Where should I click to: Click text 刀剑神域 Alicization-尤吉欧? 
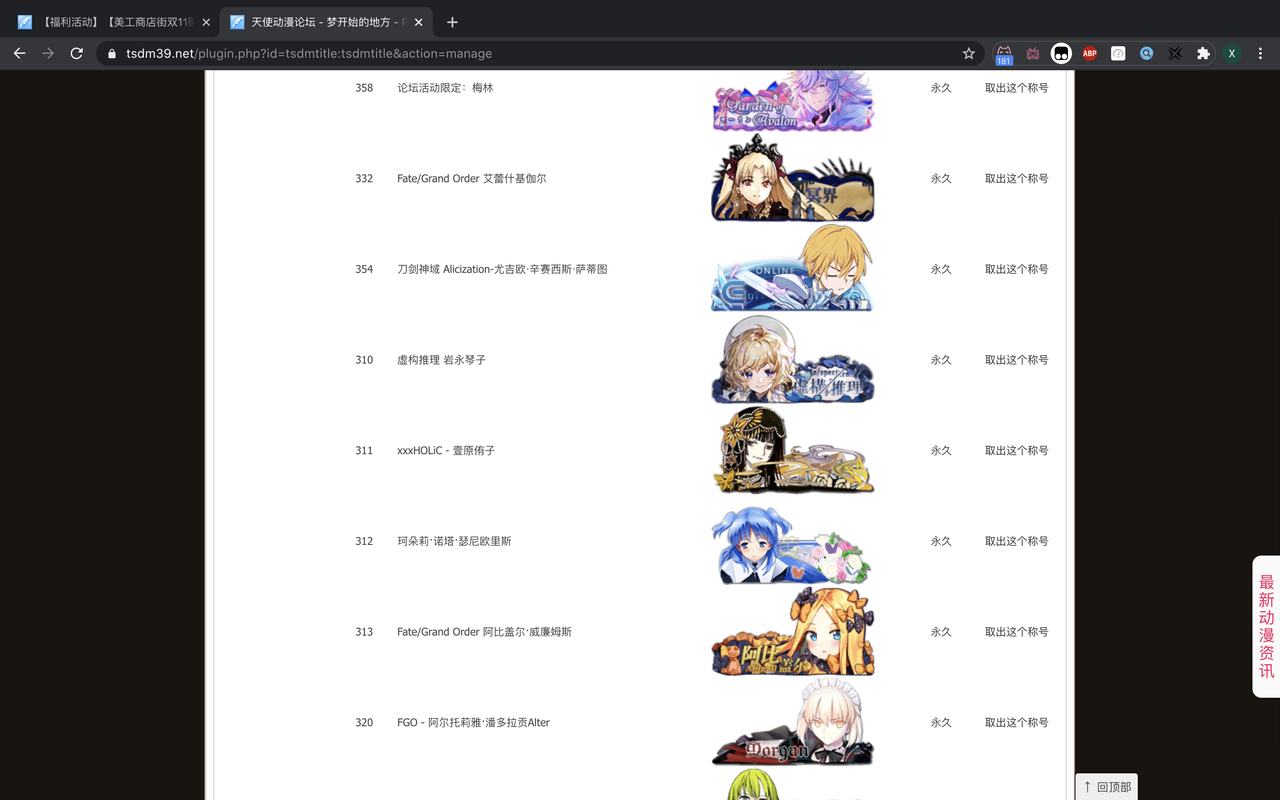coord(502,269)
